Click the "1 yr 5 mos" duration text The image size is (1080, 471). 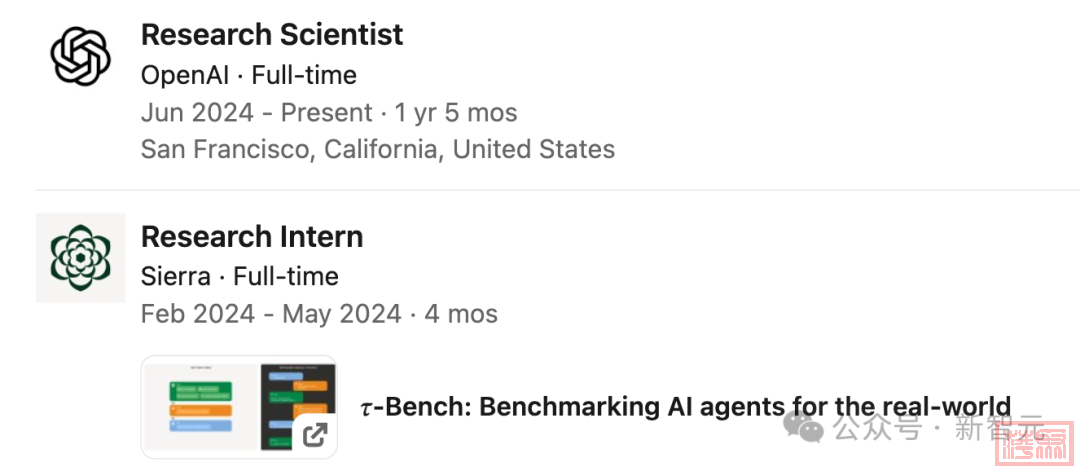(x=456, y=113)
